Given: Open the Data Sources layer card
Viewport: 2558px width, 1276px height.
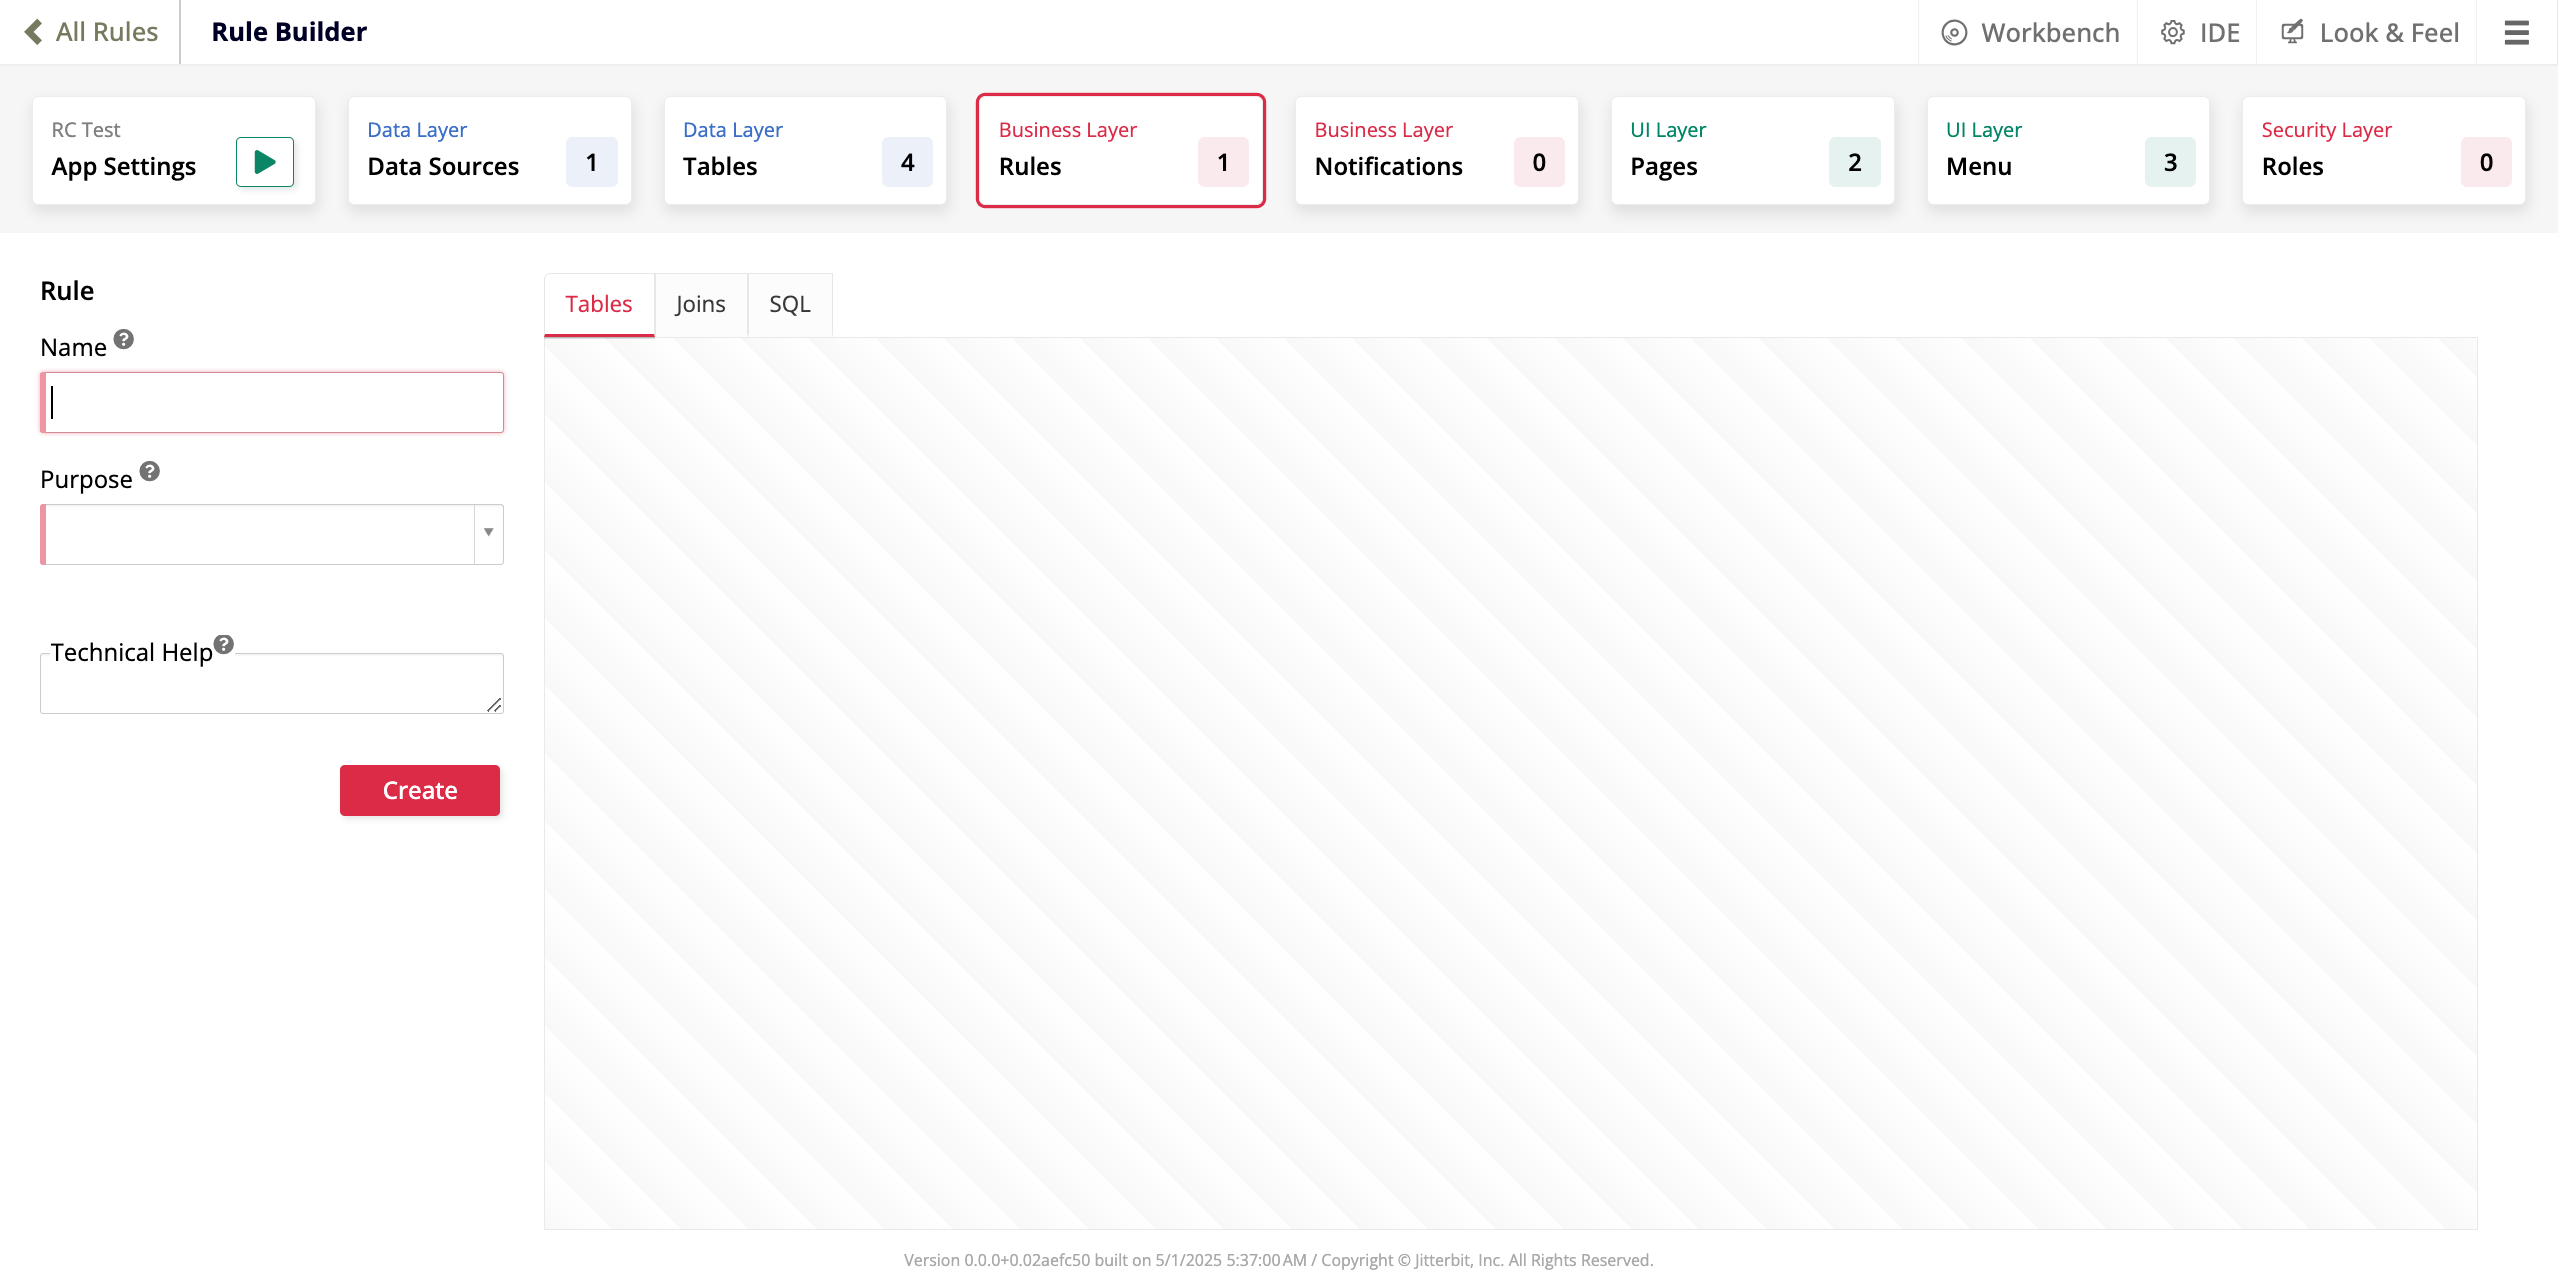Looking at the screenshot, I should (489, 151).
